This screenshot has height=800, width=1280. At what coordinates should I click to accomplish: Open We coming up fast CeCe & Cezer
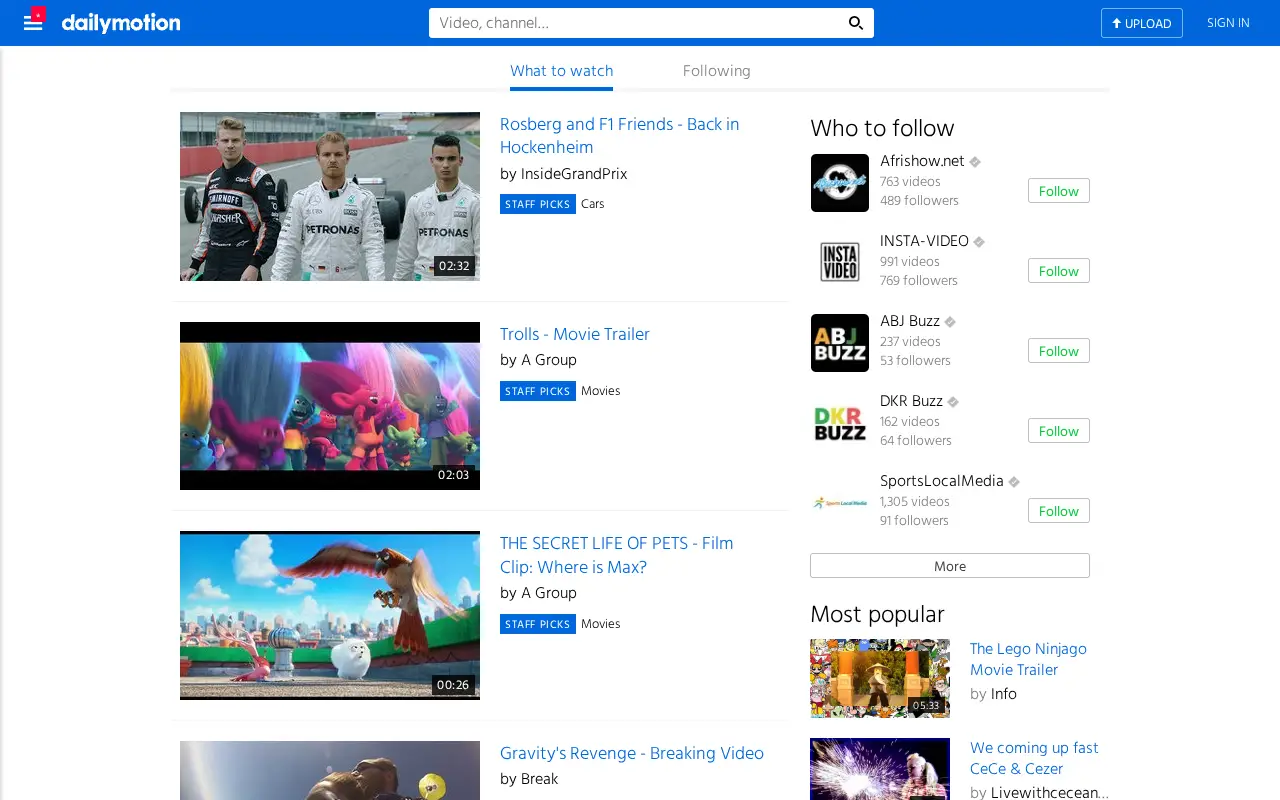tap(1034, 758)
